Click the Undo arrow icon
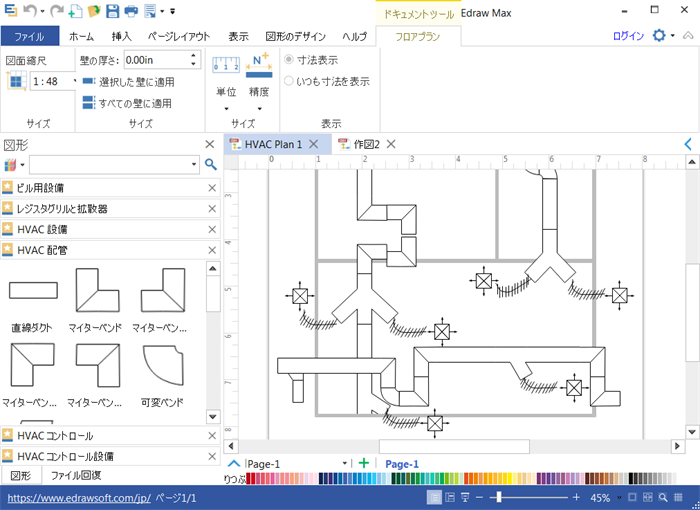The height and width of the screenshot is (510, 700). [x=30, y=11]
